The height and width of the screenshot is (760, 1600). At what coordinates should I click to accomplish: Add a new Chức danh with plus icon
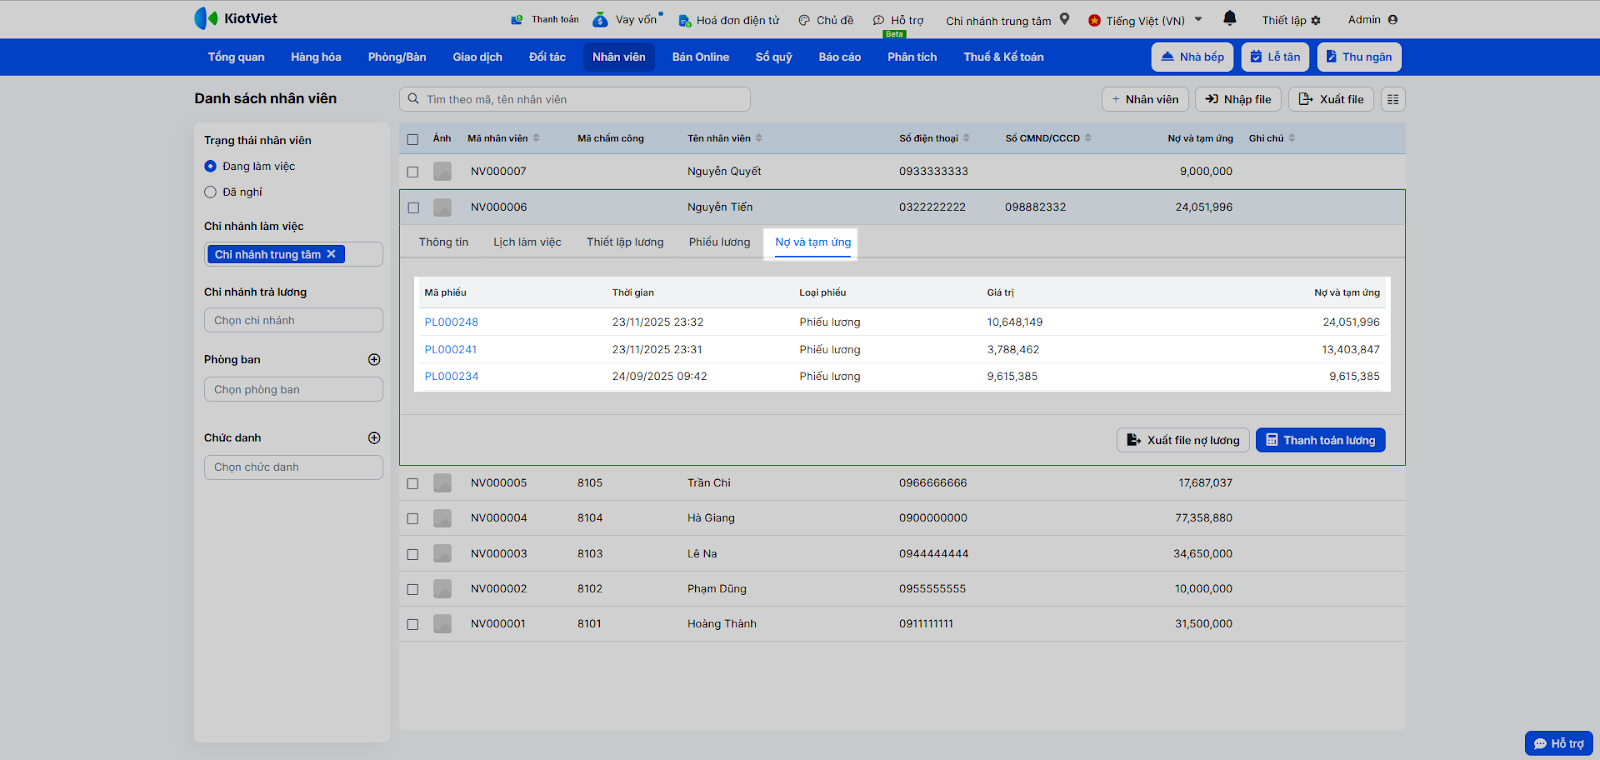pos(374,438)
